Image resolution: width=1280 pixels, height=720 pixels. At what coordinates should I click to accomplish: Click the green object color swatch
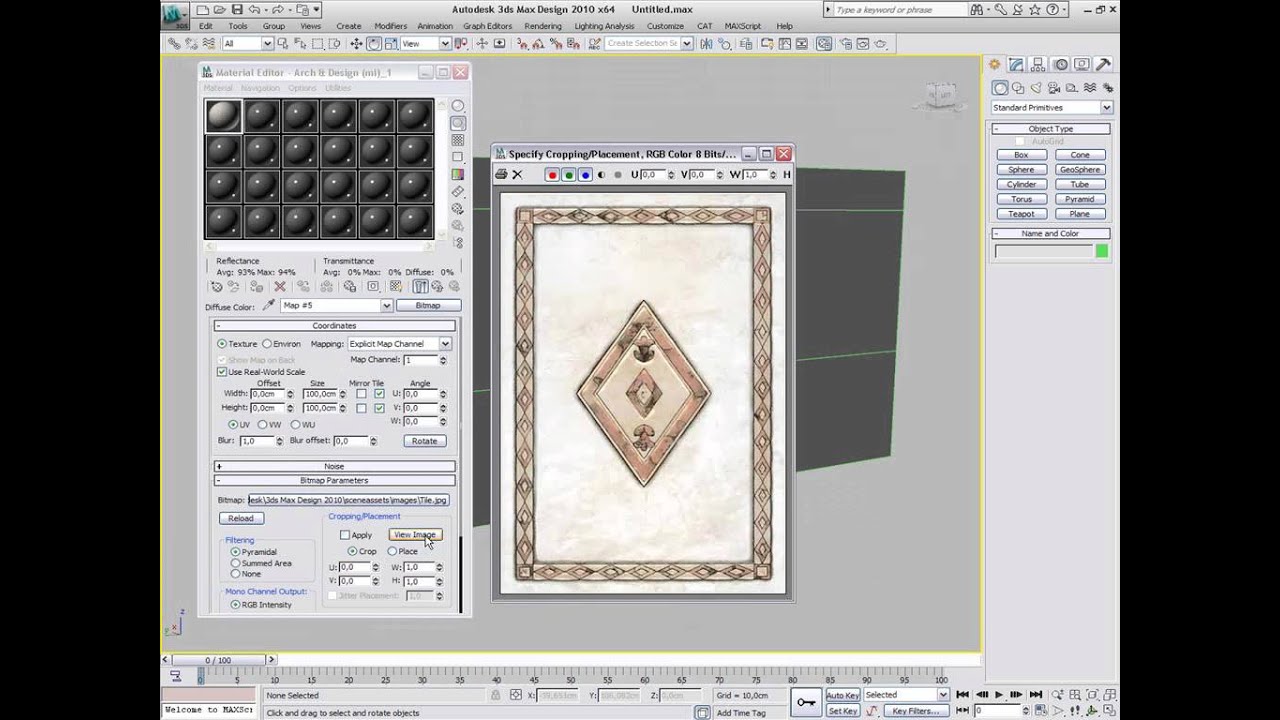pyautogui.click(x=1102, y=252)
